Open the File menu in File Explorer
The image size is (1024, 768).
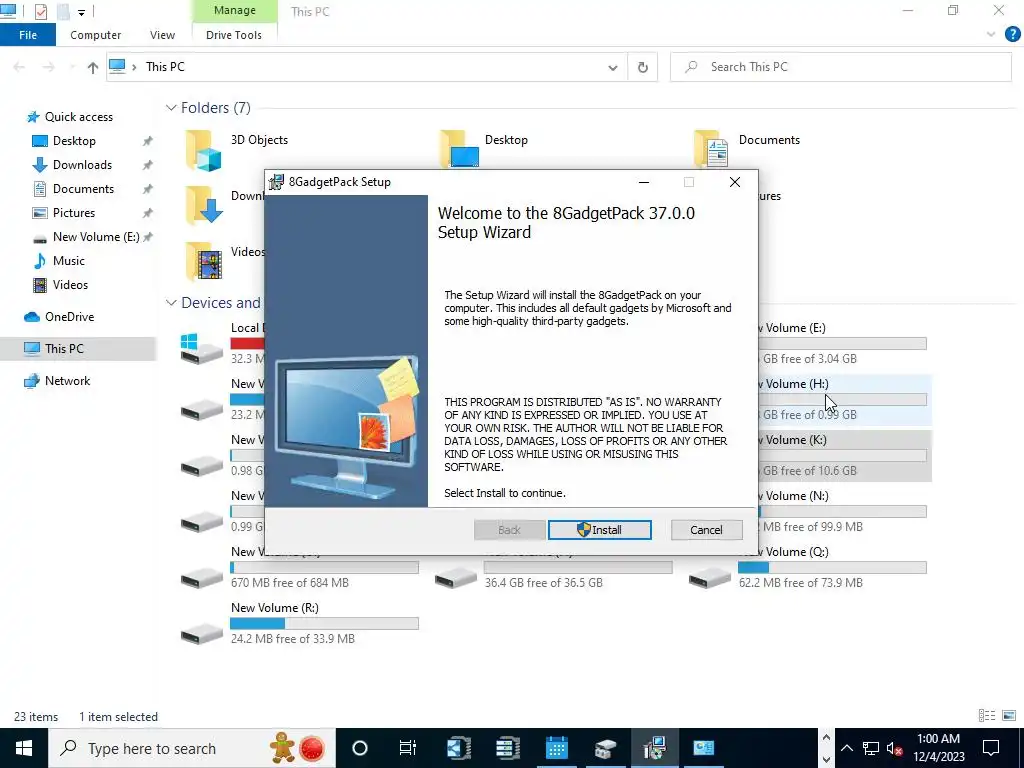pos(27,35)
